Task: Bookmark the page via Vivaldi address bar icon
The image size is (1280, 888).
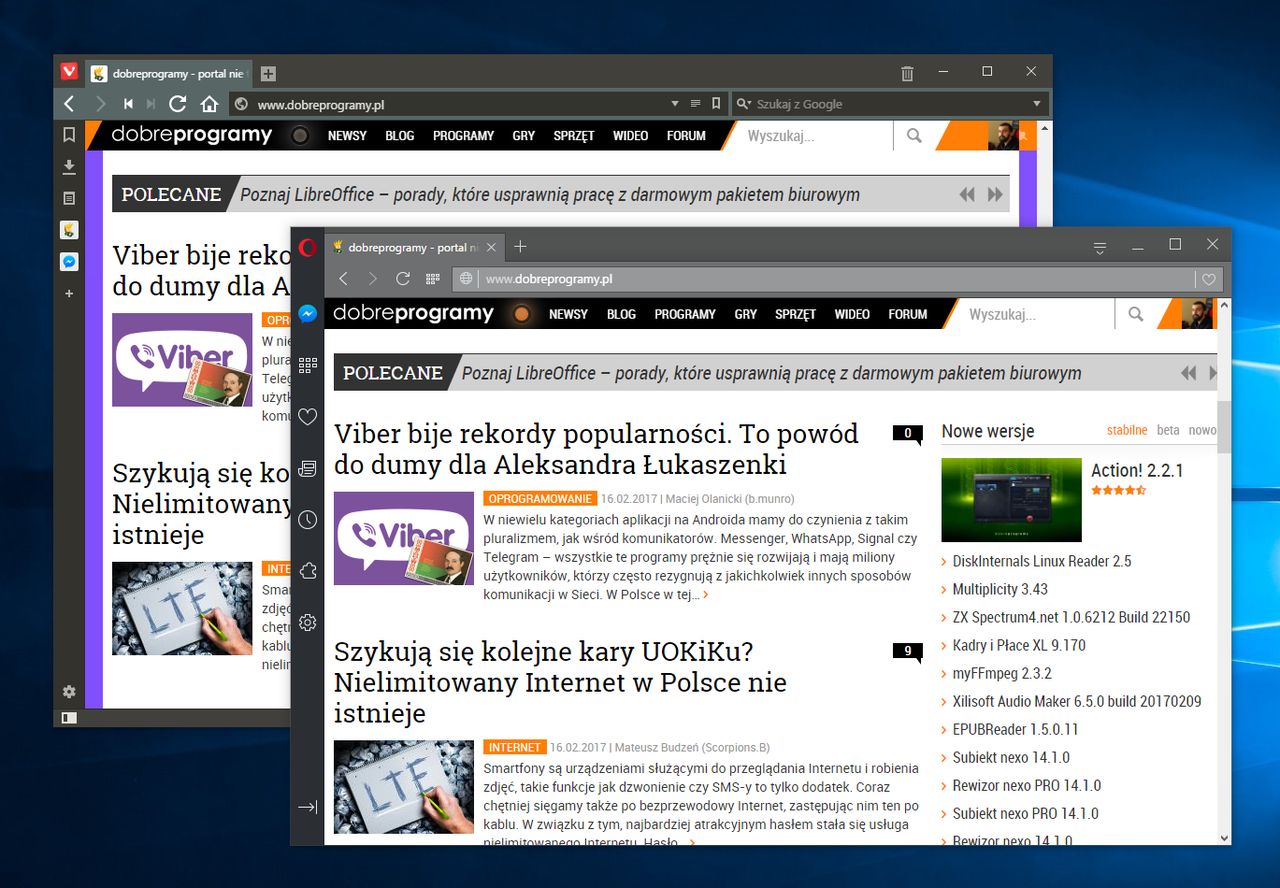Action: click(x=716, y=104)
